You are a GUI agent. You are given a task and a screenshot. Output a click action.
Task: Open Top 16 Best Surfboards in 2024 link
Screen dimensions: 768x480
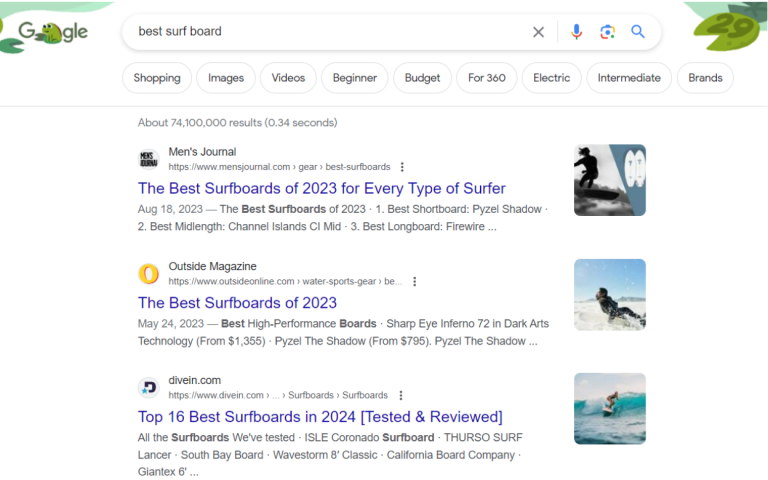[320, 417]
